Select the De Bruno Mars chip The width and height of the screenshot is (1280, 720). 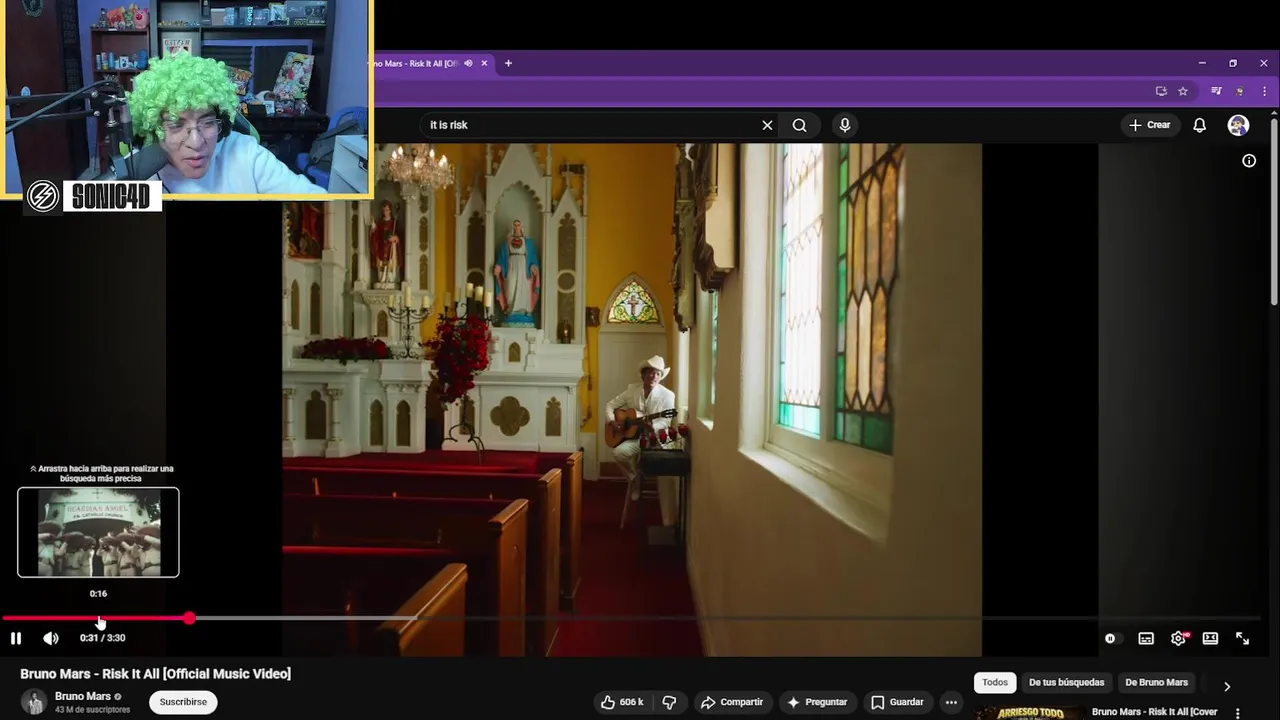point(1156,683)
